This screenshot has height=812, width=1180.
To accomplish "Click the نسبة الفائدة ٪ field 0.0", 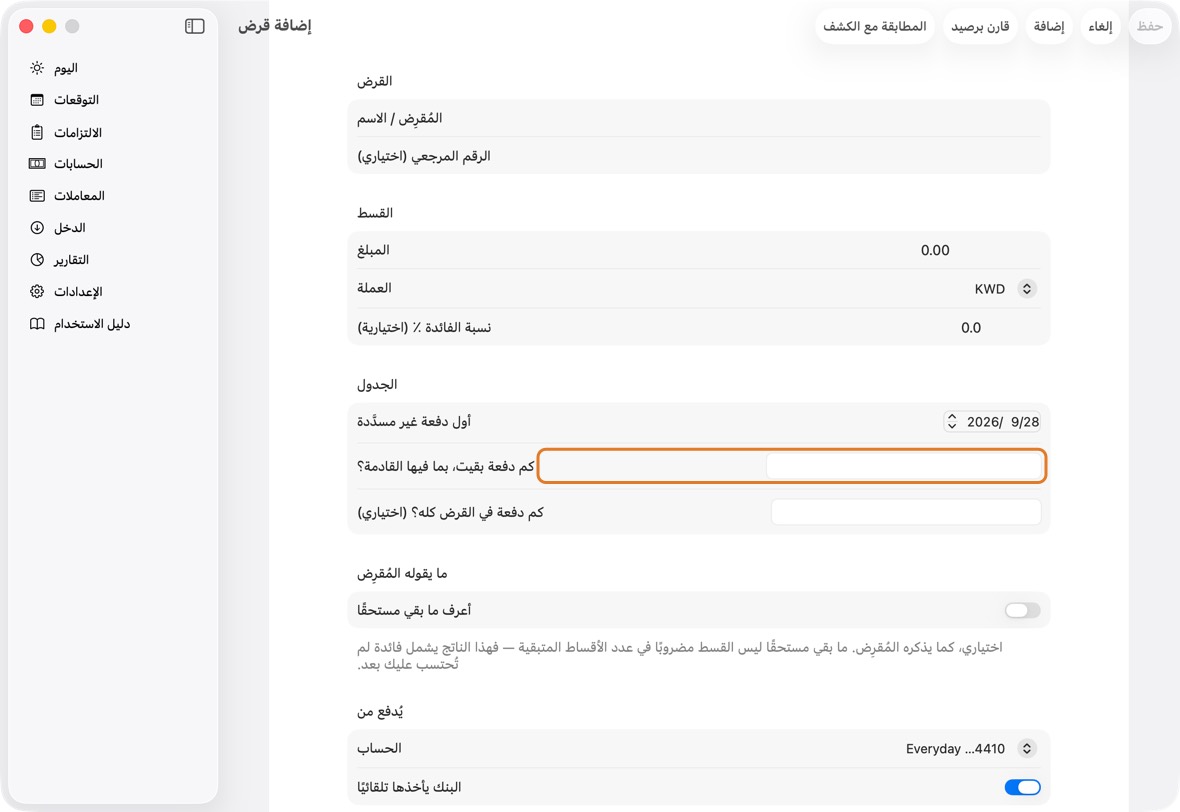I will click(x=971, y=327).
